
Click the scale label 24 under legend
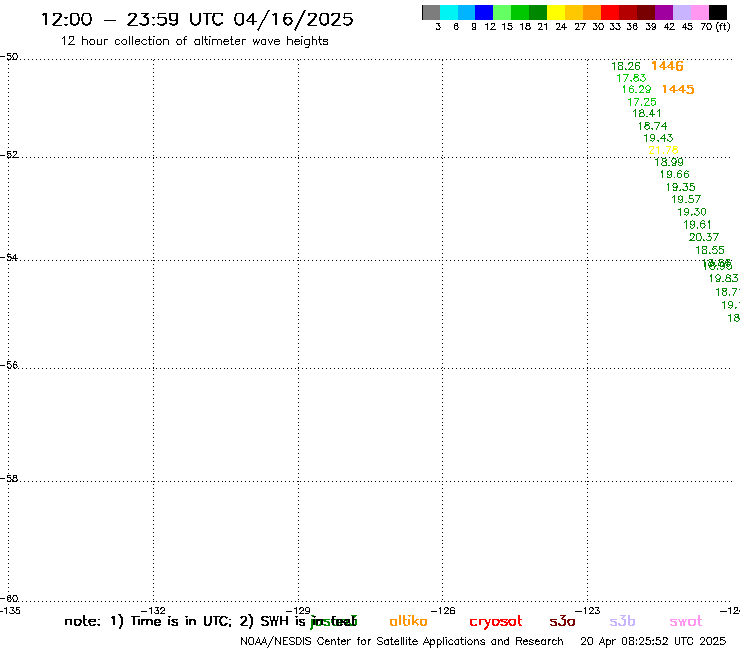(x=561, y=26)
